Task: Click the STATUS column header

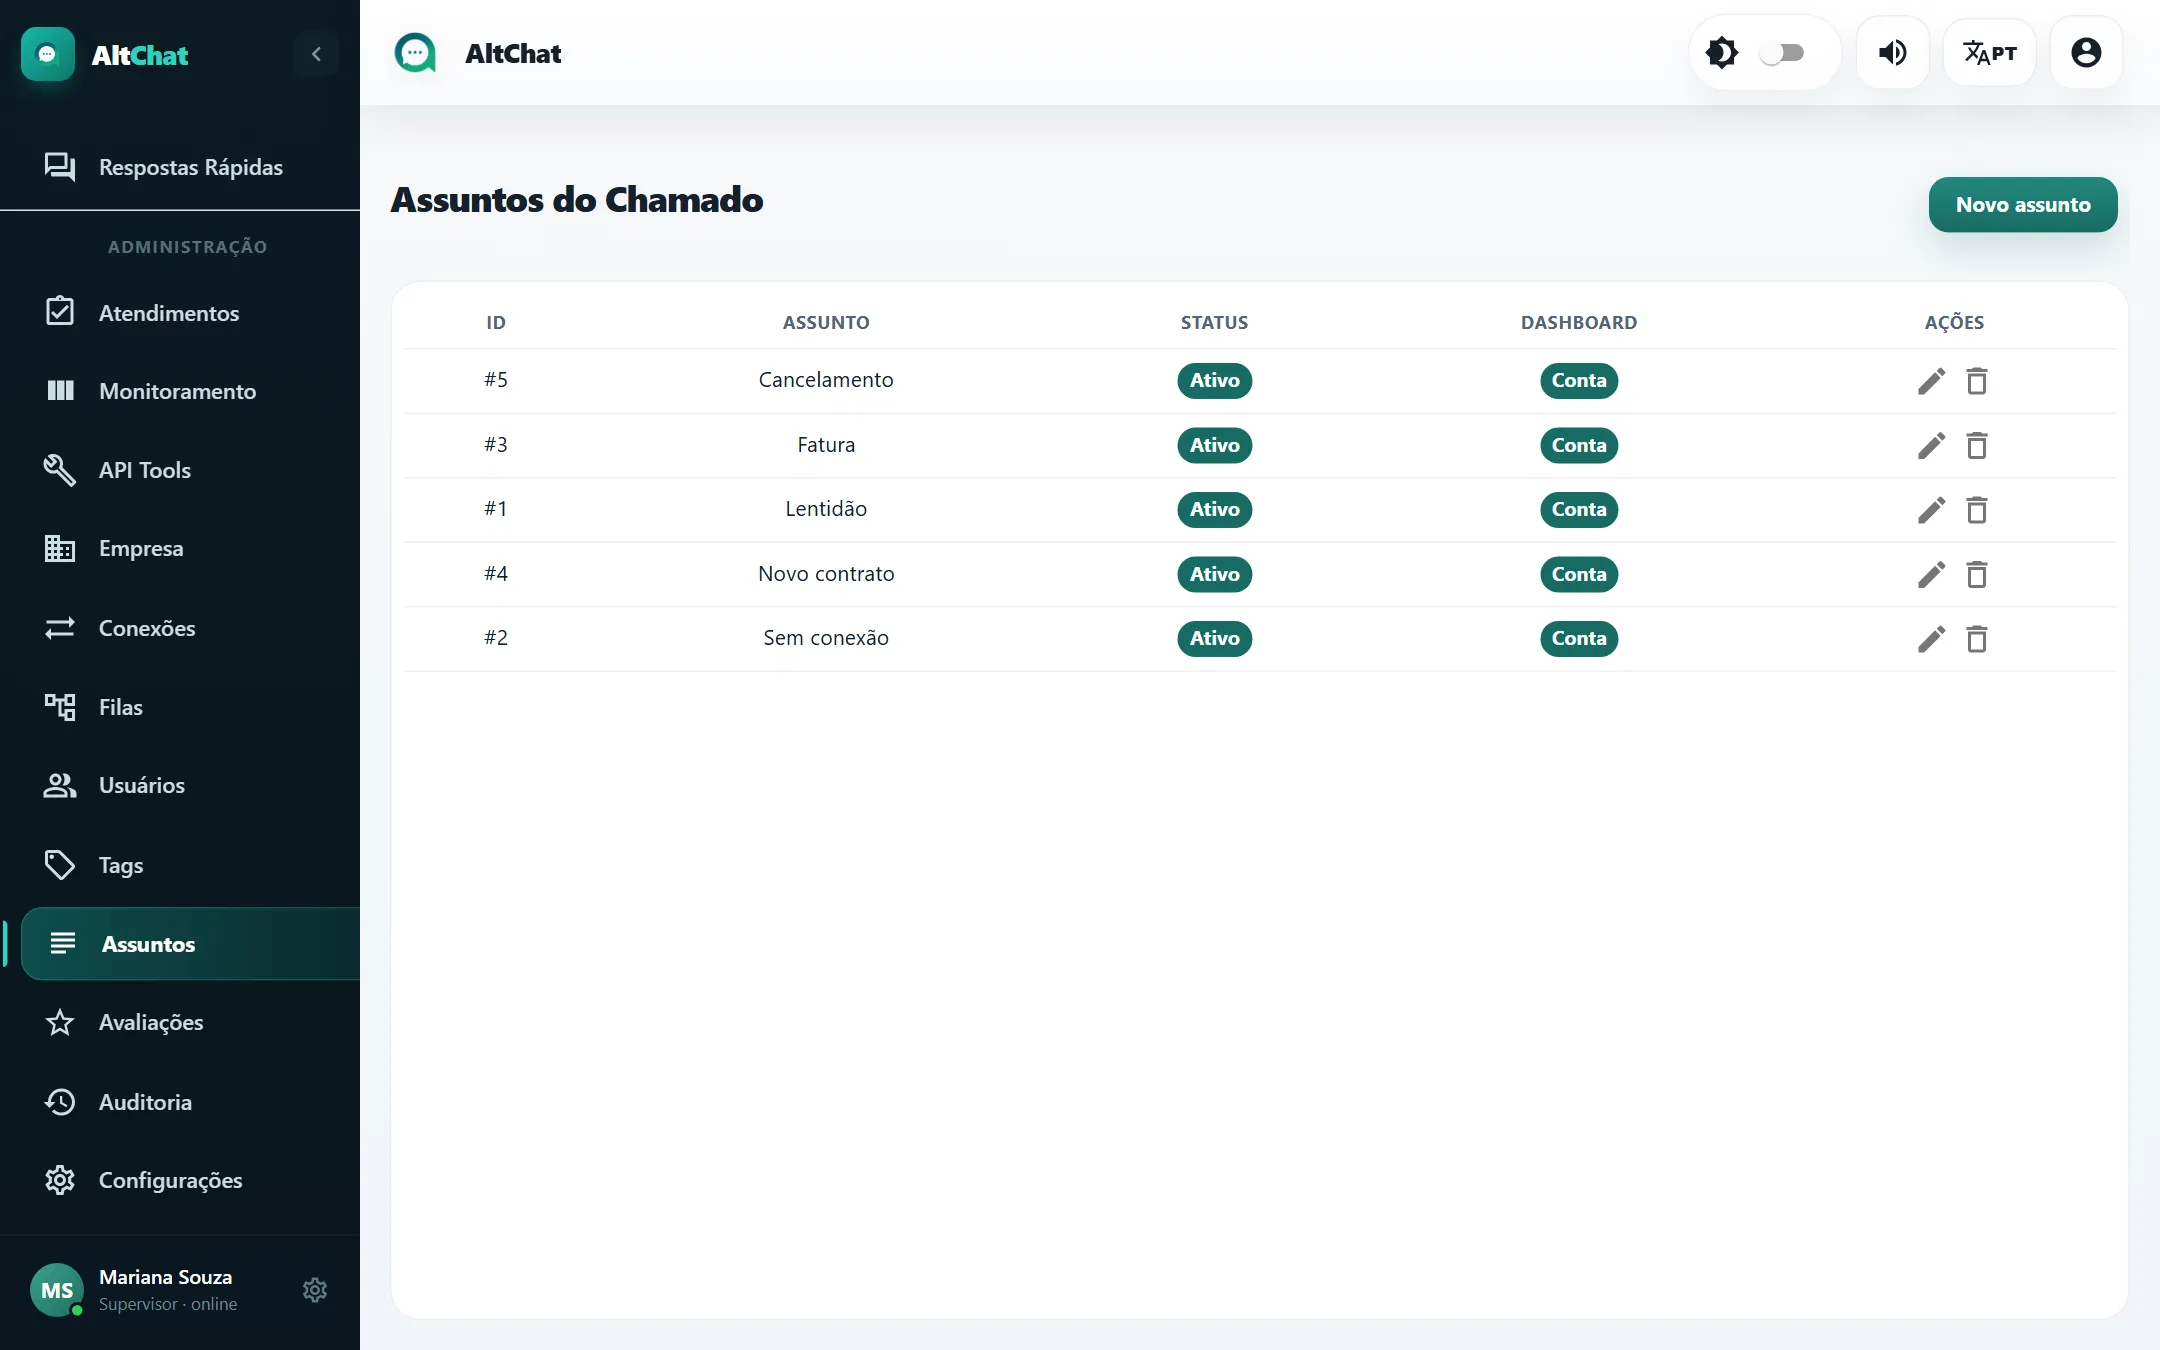Action: click(1214, 323)
